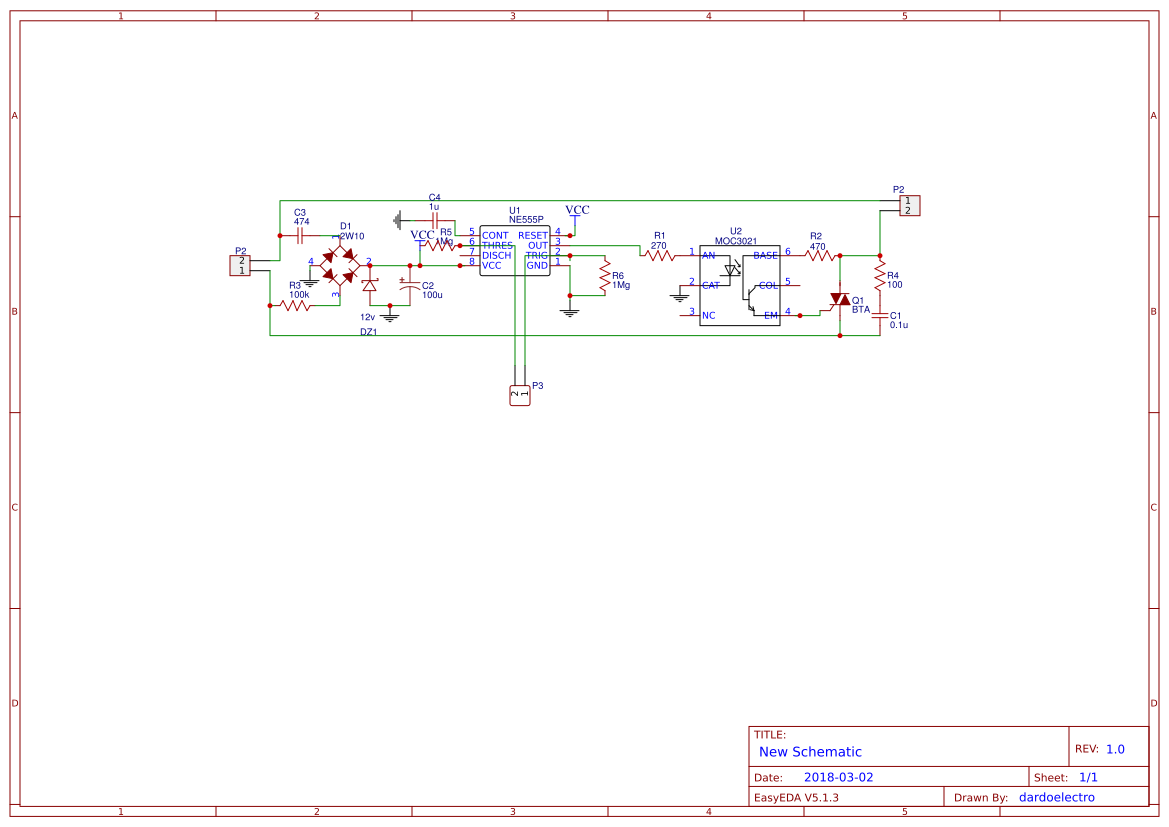The width and height of the screenshot is (1169, 827).
Task: Select resistor R1 labeled 270
Action: [658, 255]
